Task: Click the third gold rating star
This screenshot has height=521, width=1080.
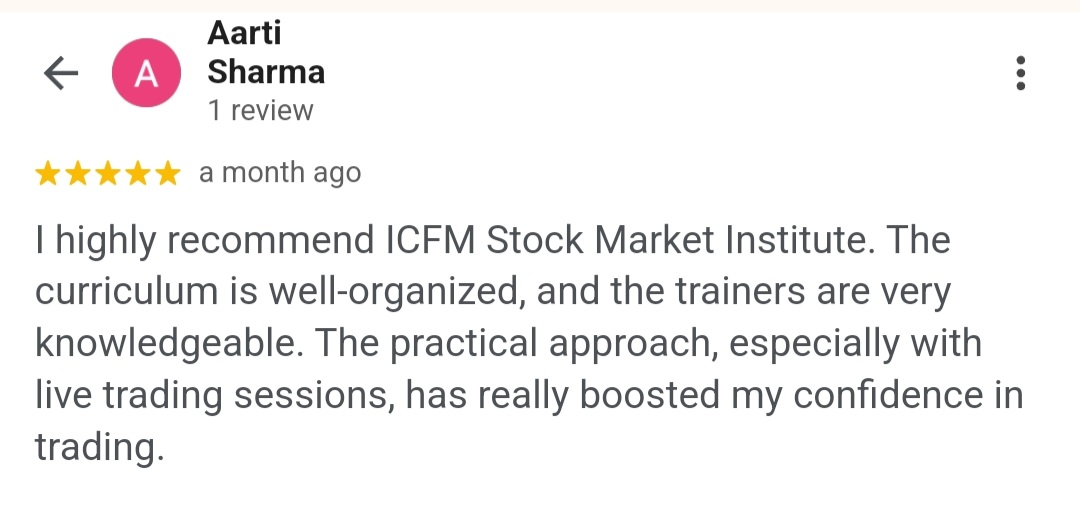Action: 108,174
